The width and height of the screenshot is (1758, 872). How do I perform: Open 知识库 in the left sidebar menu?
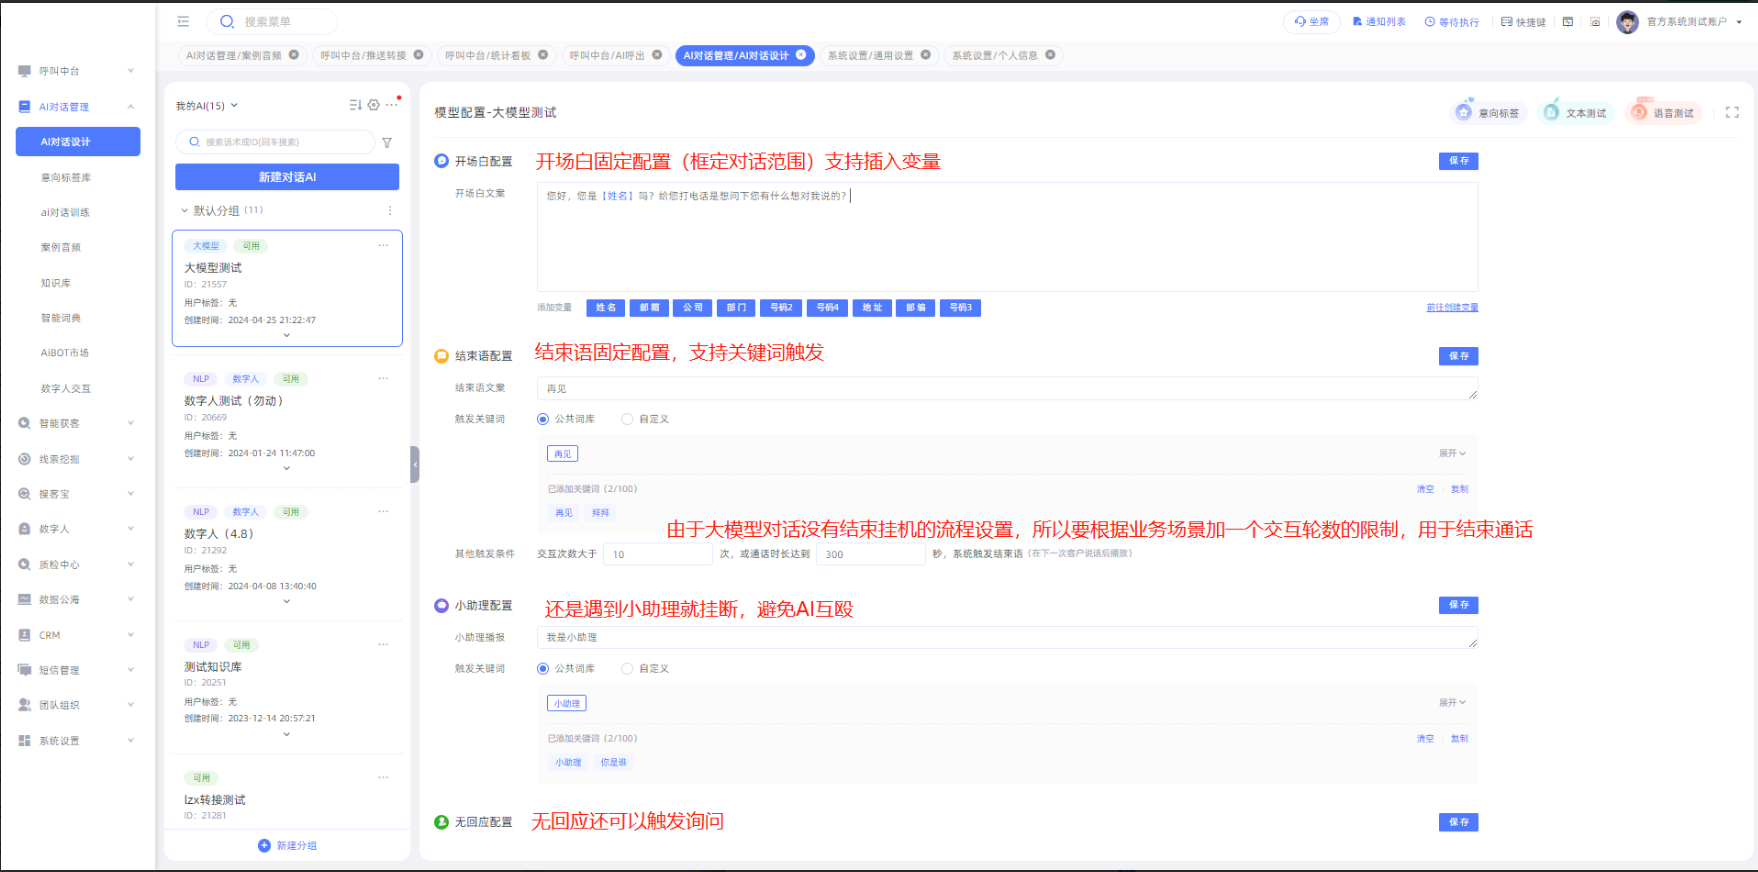pyautogui.click(x=56, y=283)
